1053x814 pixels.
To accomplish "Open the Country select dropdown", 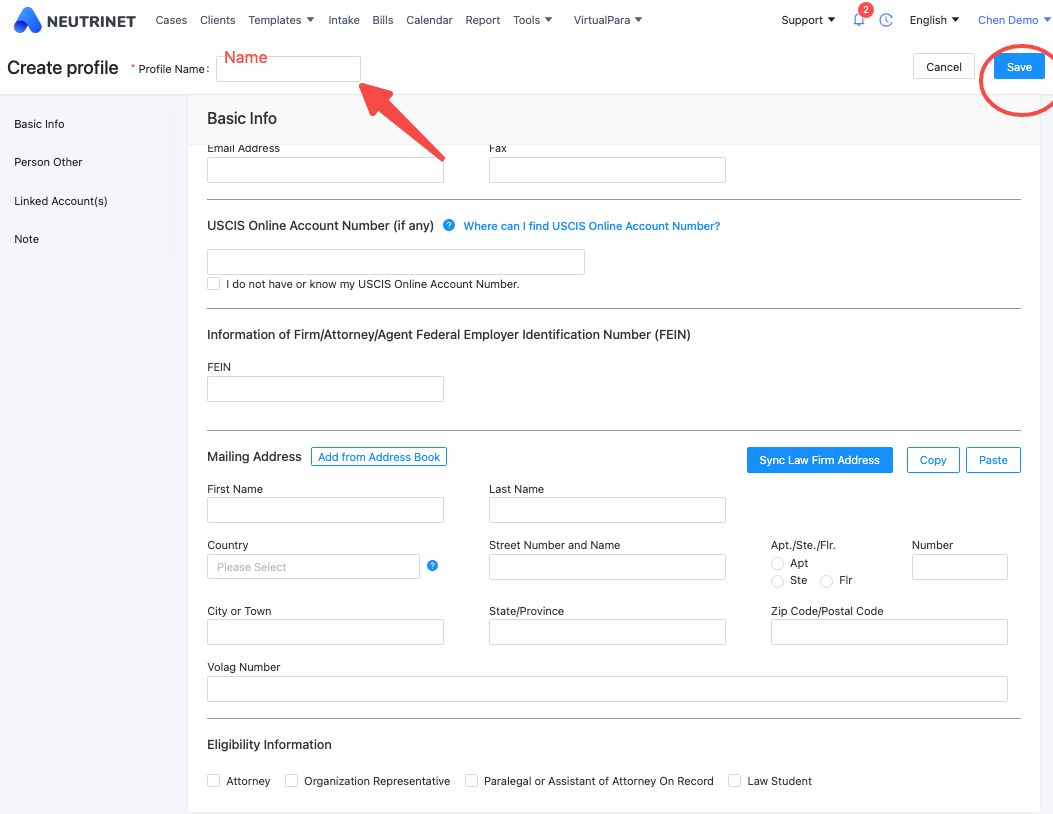I will 313,567.
